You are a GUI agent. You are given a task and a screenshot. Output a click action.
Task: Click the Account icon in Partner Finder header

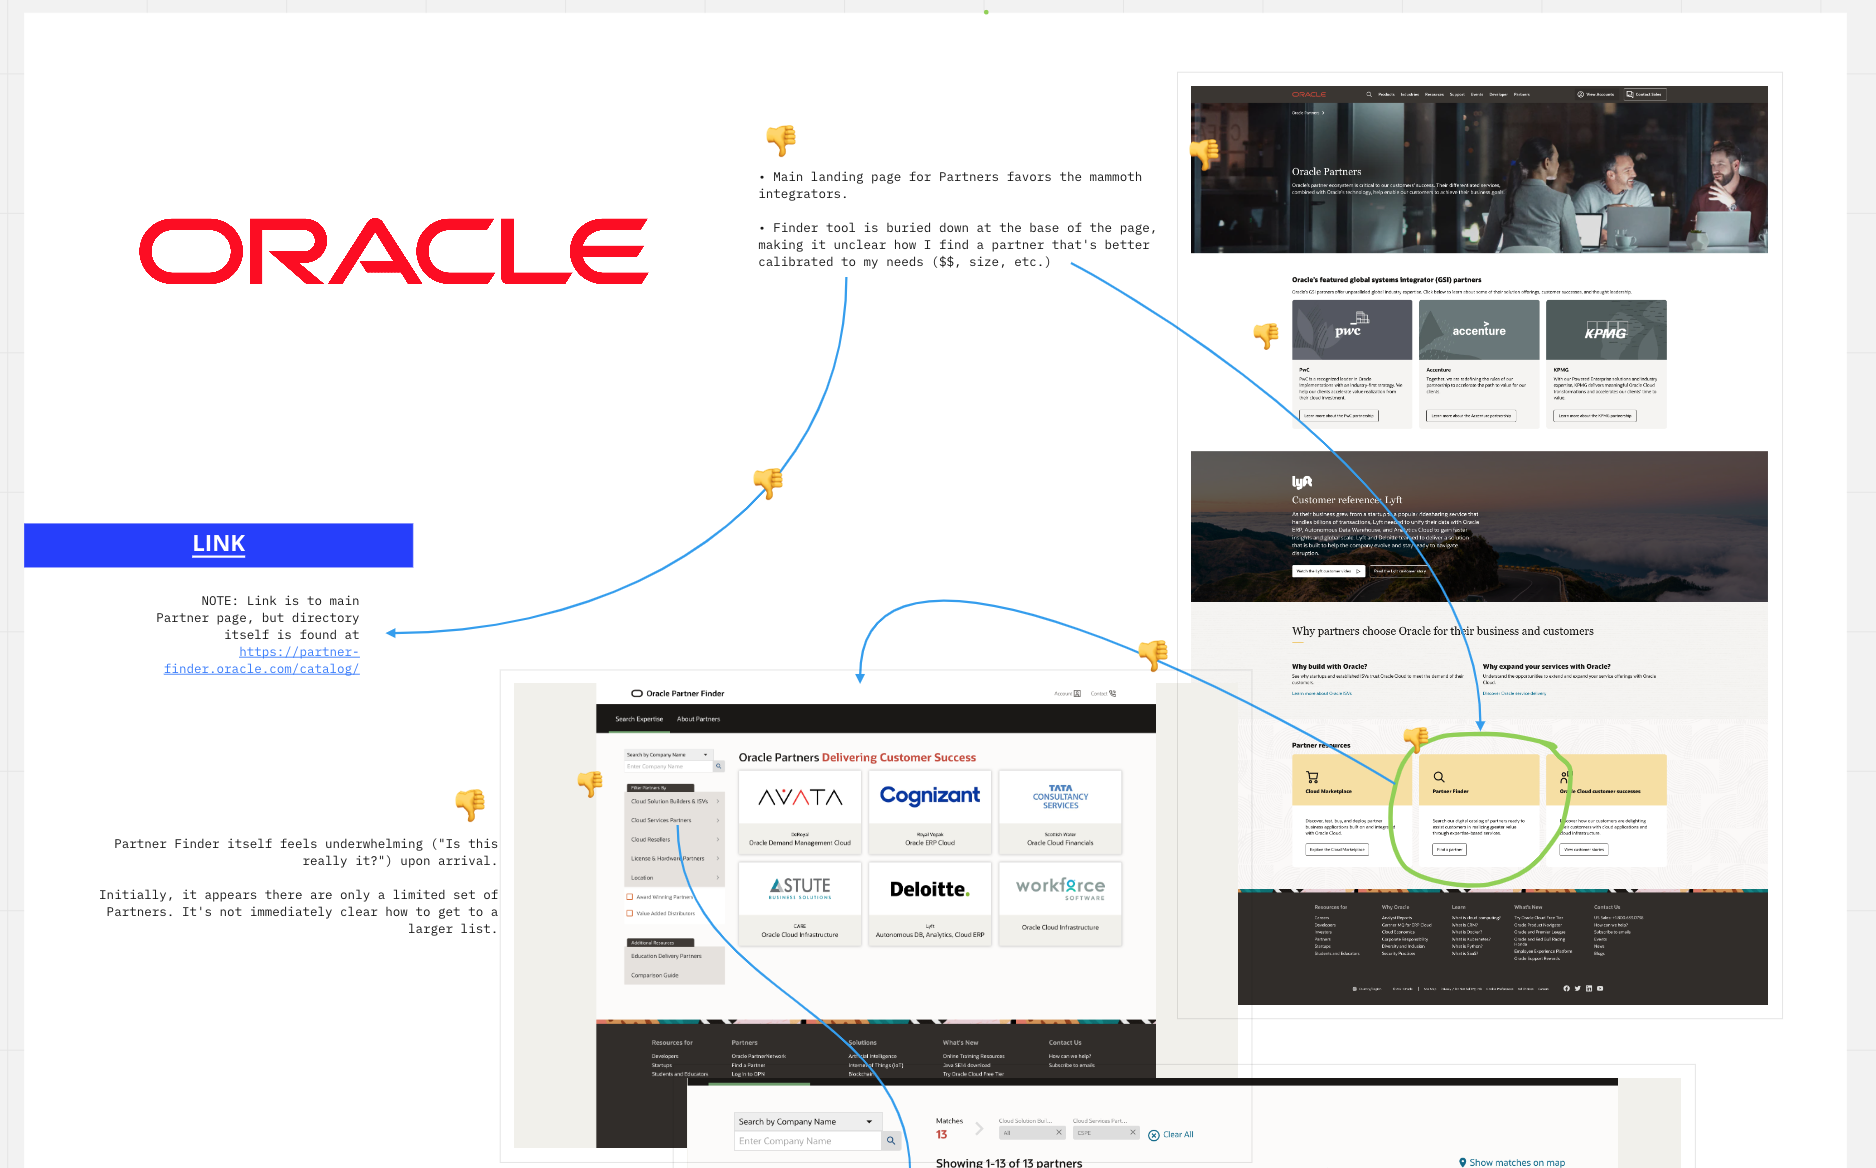tap(1077, 693)
